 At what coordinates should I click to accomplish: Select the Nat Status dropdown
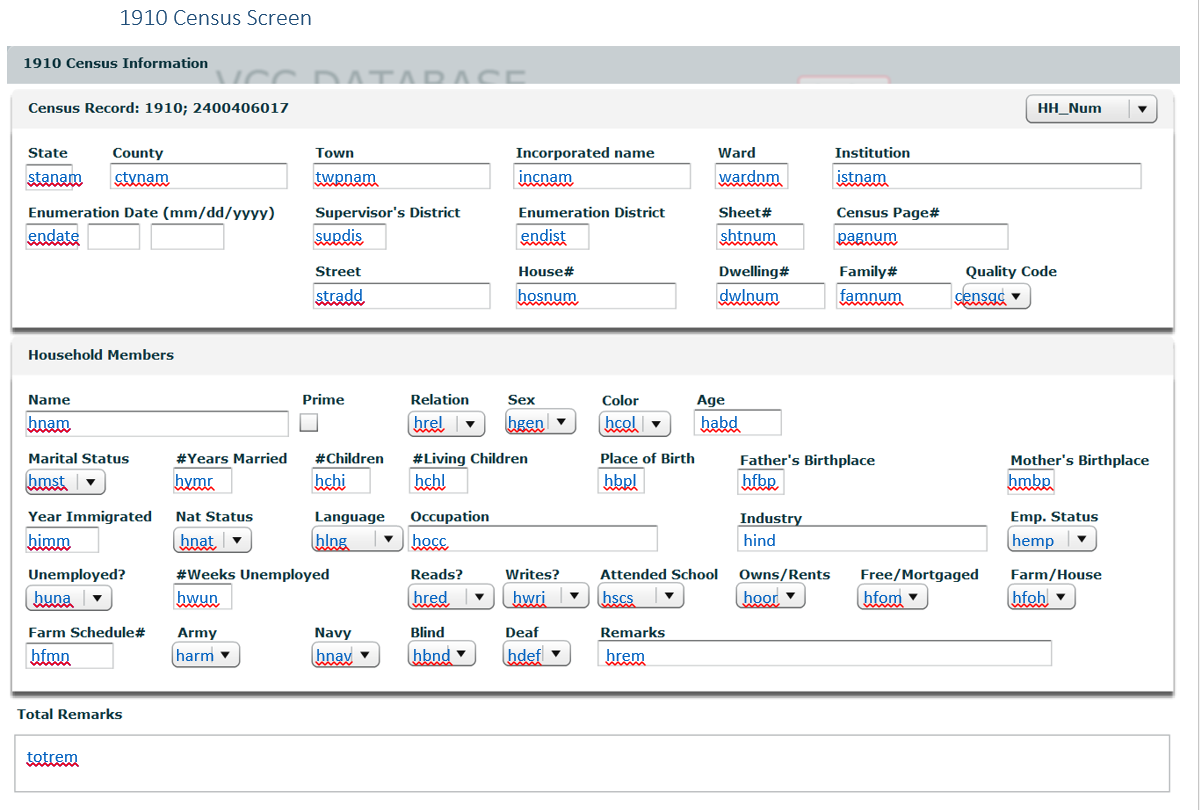[213, 541]
